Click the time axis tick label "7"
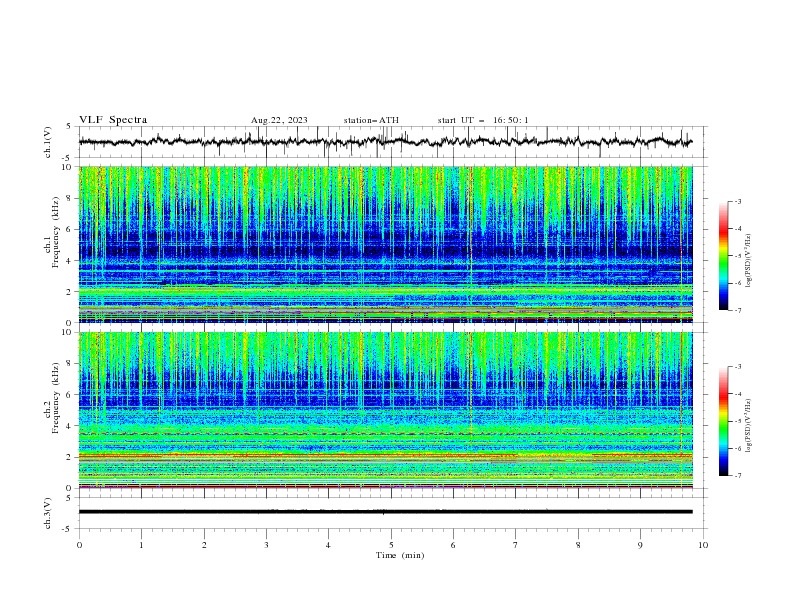The height and width of the screenshot is (612, 792). tap(516, 545)
